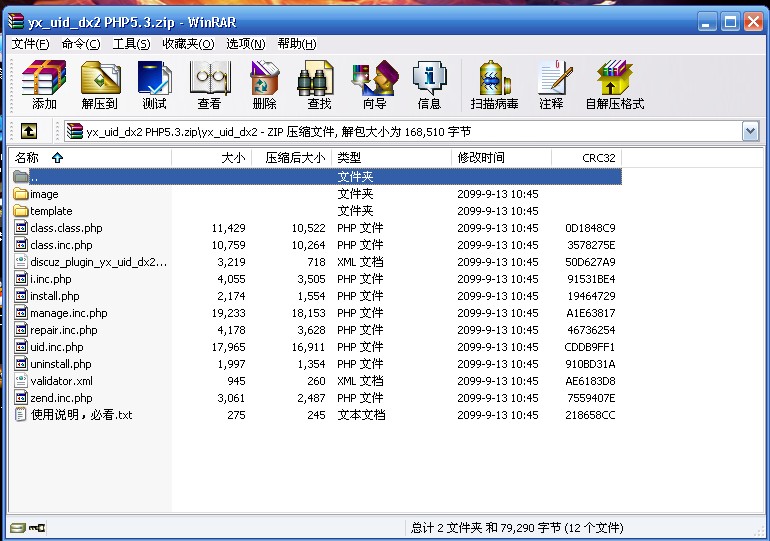The height and width of the screenshot is (541, 770).
Task: Click the 解压到 (Extract To) icon
Action: click(x=100, y=85)
